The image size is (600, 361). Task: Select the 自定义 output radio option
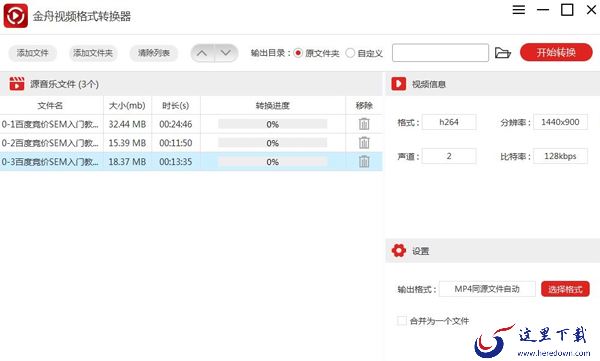[x=350, y=53]
